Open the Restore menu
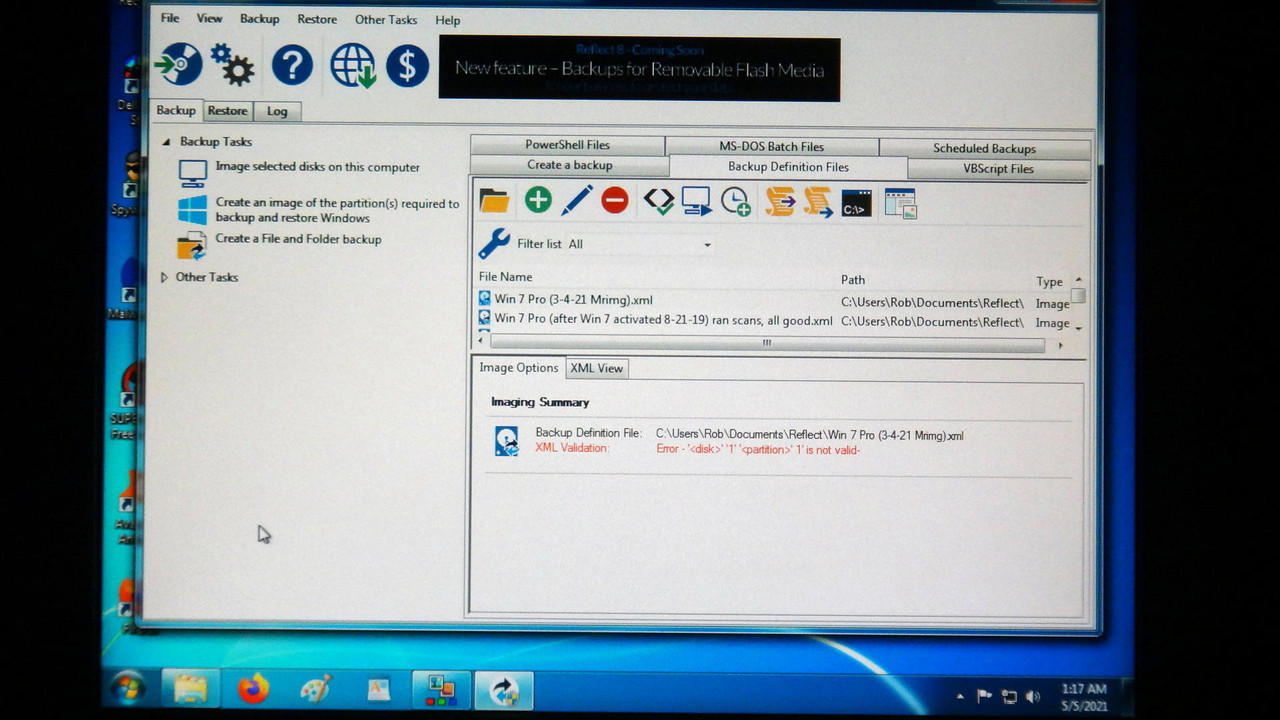 click(317, 19)
